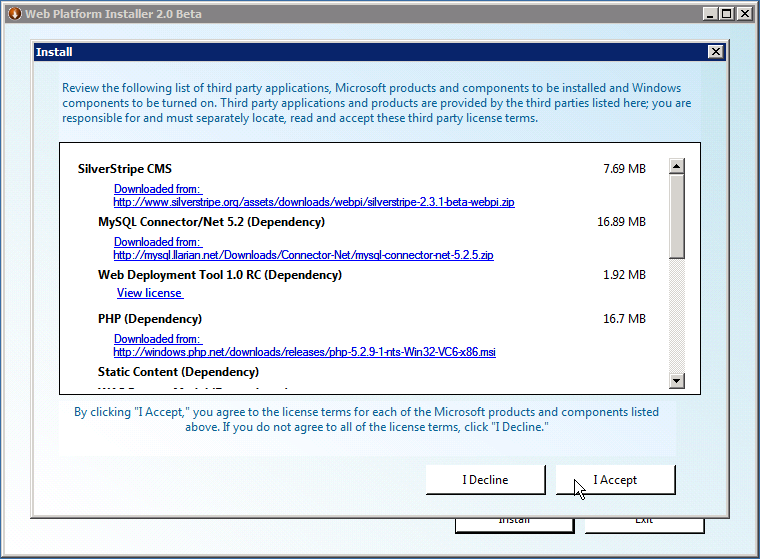The width and height of the screenshot is (760, 559).
Task: Open the mysql-connector-net-5.2.5.zip download link
Action: click(303, 255)
